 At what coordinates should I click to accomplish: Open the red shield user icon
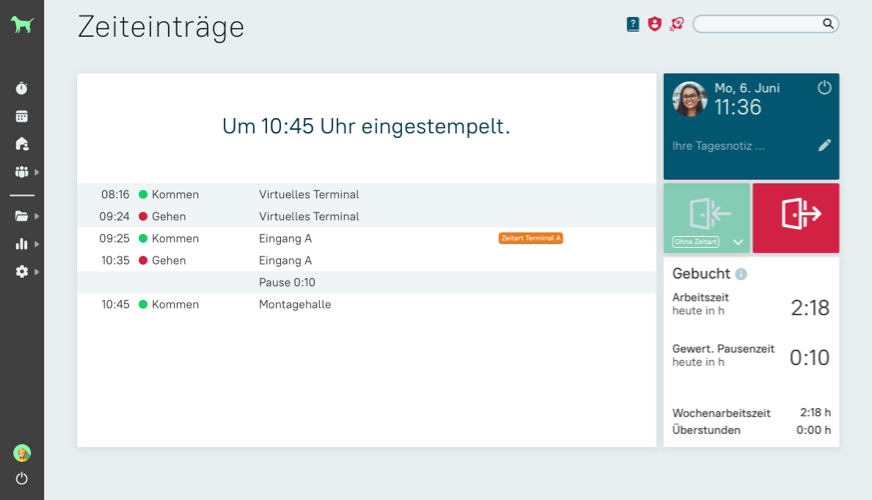(x=654, y=24)
